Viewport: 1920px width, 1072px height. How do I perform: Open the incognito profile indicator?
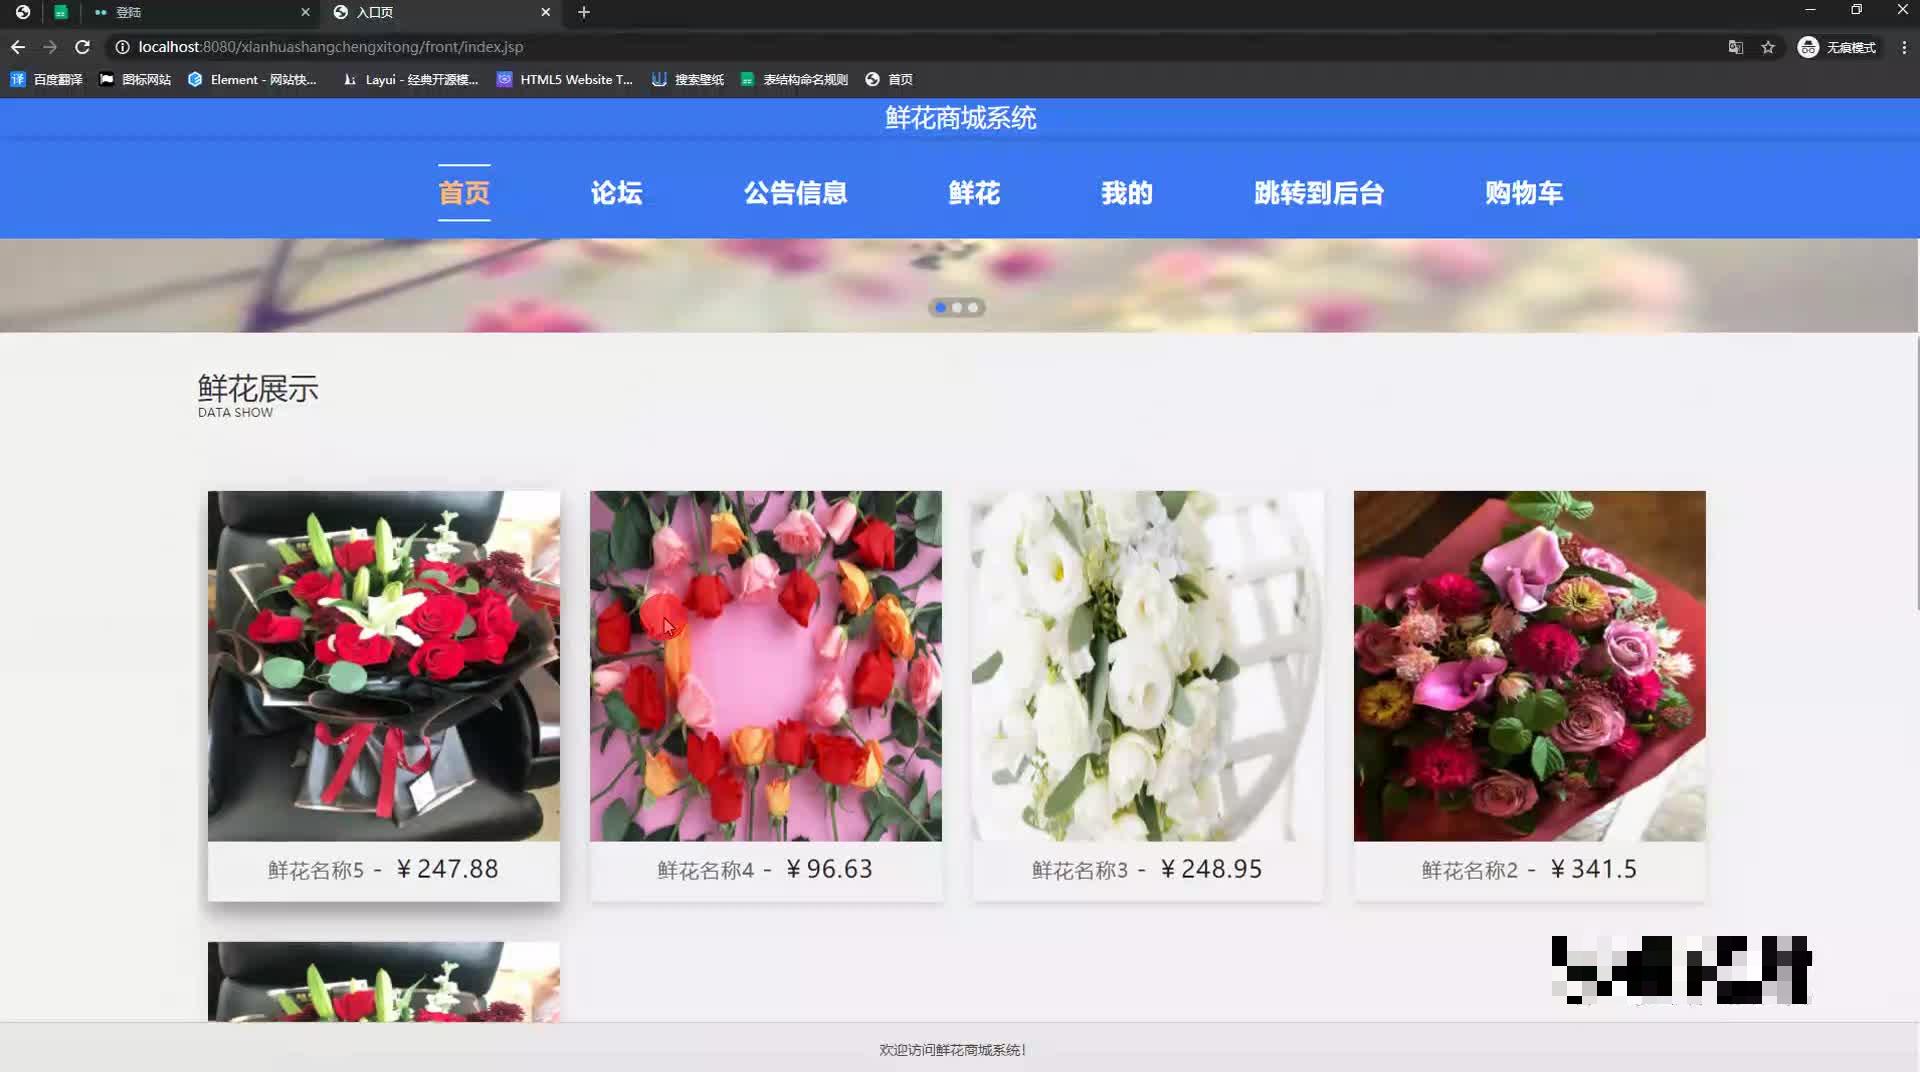point(1837,47)
